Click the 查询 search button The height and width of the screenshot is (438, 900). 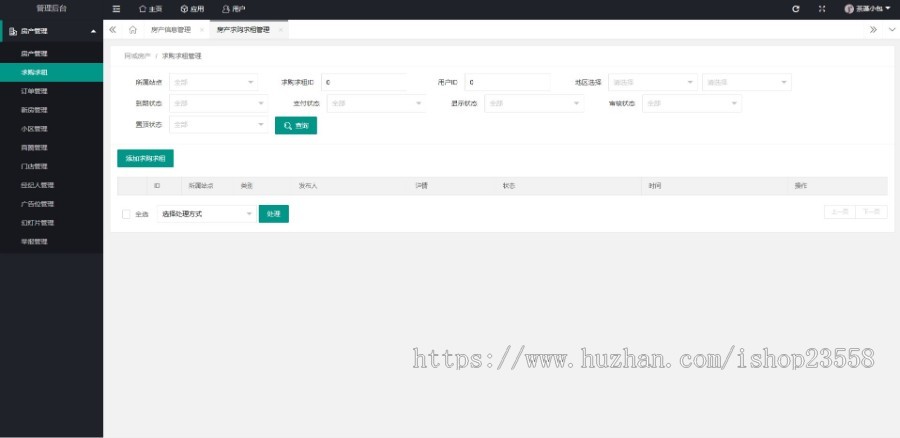pyautogui.click(x=296, y=125)
